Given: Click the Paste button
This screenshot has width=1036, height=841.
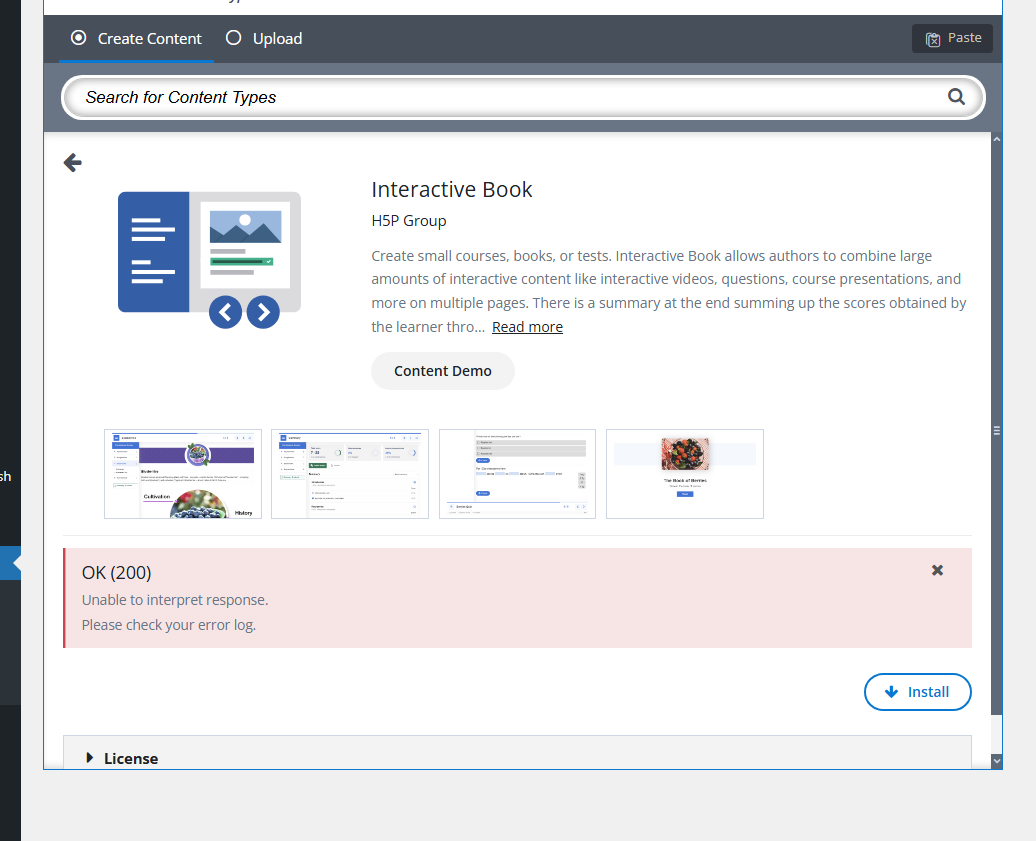Looking at the screenshot, I should pos(952,38).
